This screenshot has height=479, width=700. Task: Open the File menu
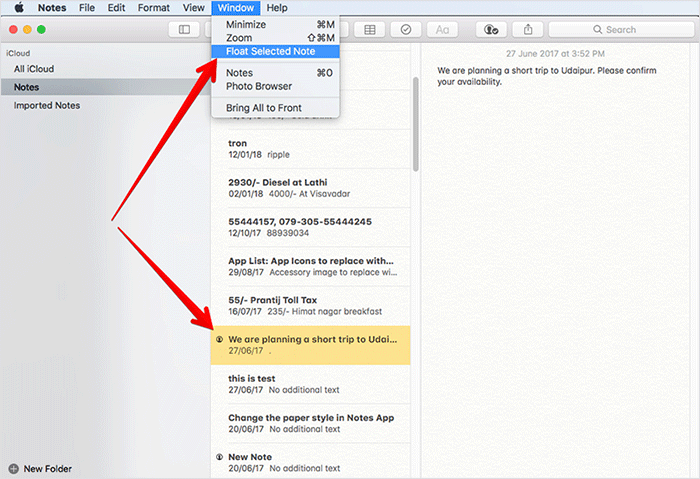point(87,8)
